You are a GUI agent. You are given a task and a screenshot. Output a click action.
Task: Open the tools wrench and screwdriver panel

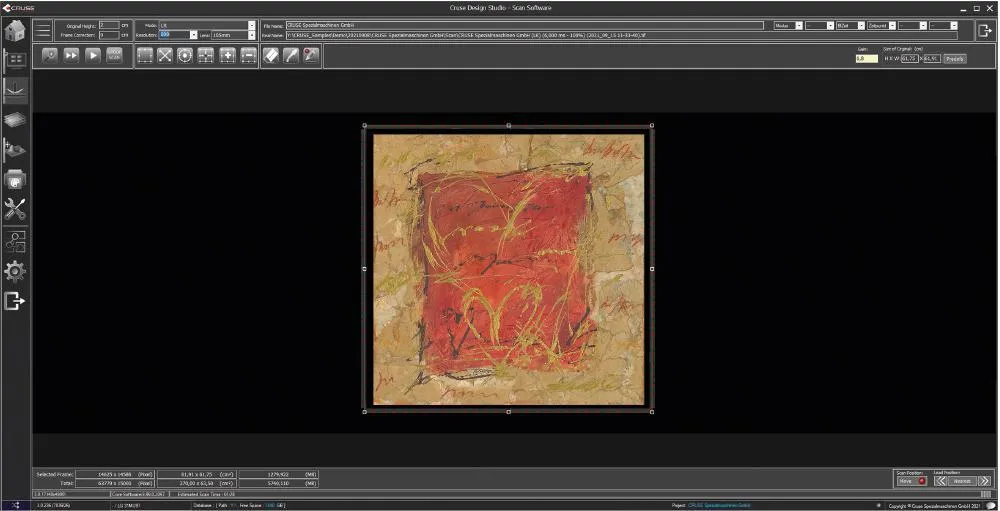point(15,210)
